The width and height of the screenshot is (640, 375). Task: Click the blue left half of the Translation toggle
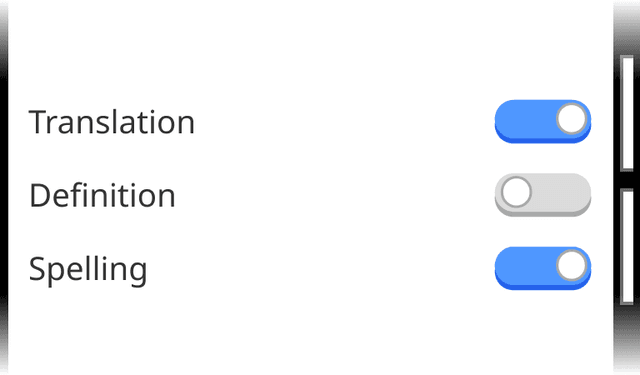point(522,120)
